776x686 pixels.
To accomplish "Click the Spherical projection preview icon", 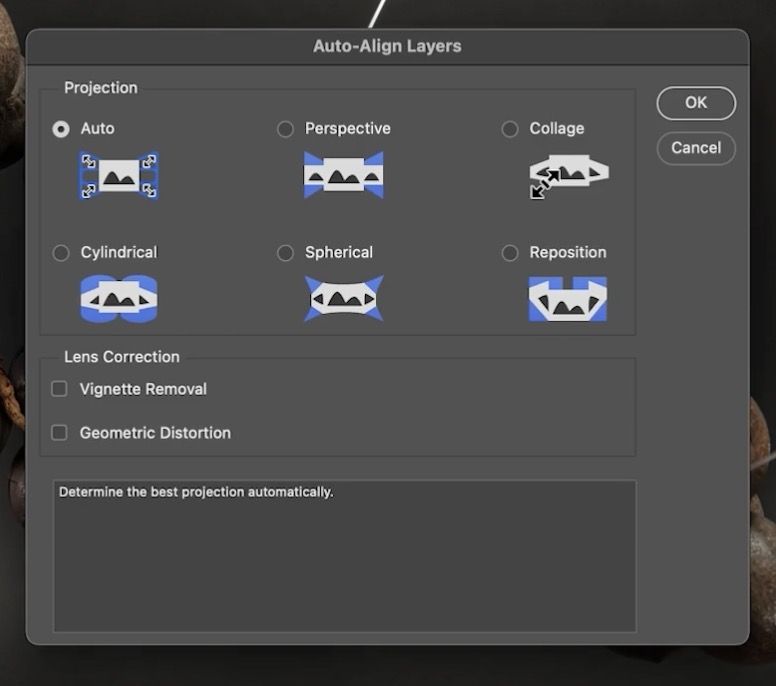I will click(x=343, y=299).
